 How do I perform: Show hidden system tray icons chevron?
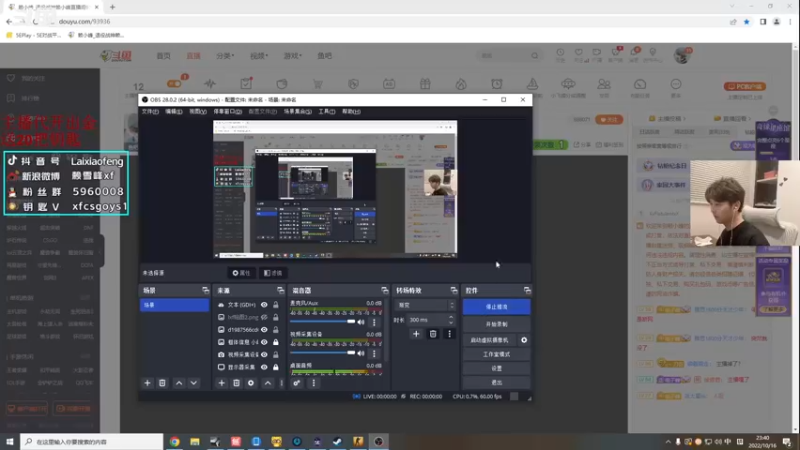[668, 442]
